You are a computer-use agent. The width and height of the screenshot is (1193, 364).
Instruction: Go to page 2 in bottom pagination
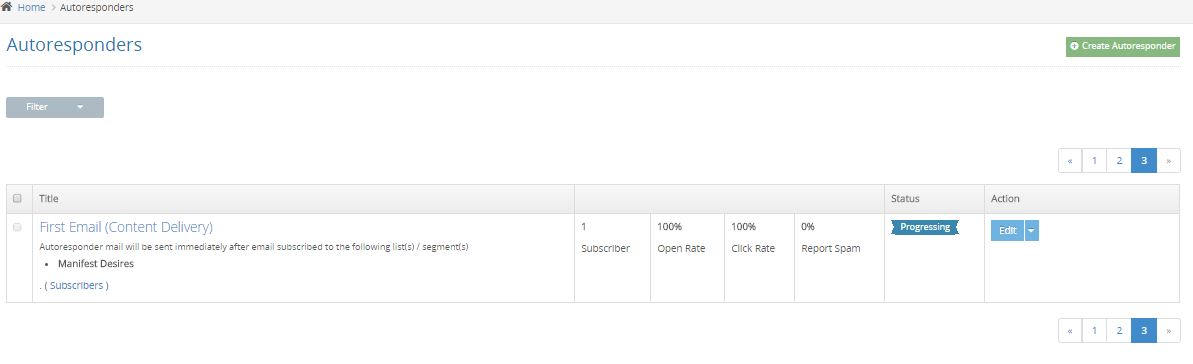(1119, 330)
